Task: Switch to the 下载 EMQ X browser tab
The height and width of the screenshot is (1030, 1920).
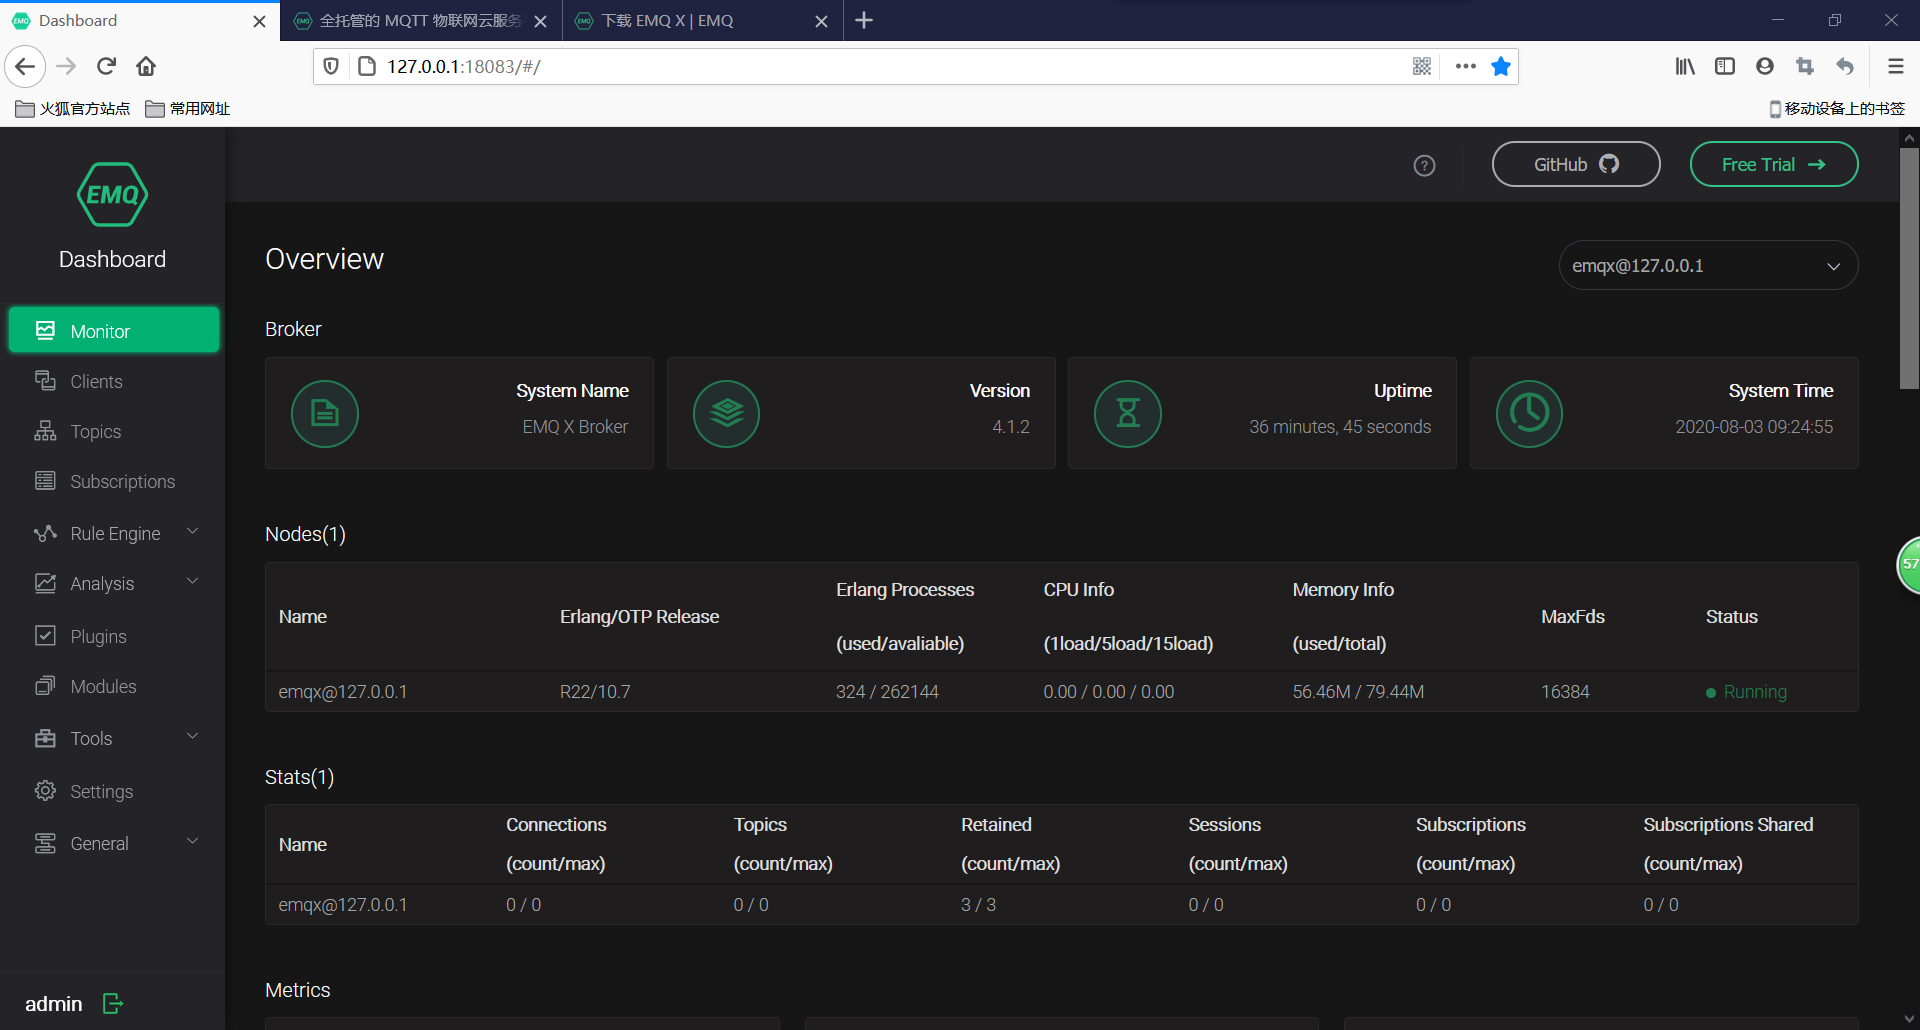Action: pyautogui.click(x=703, y=21)
